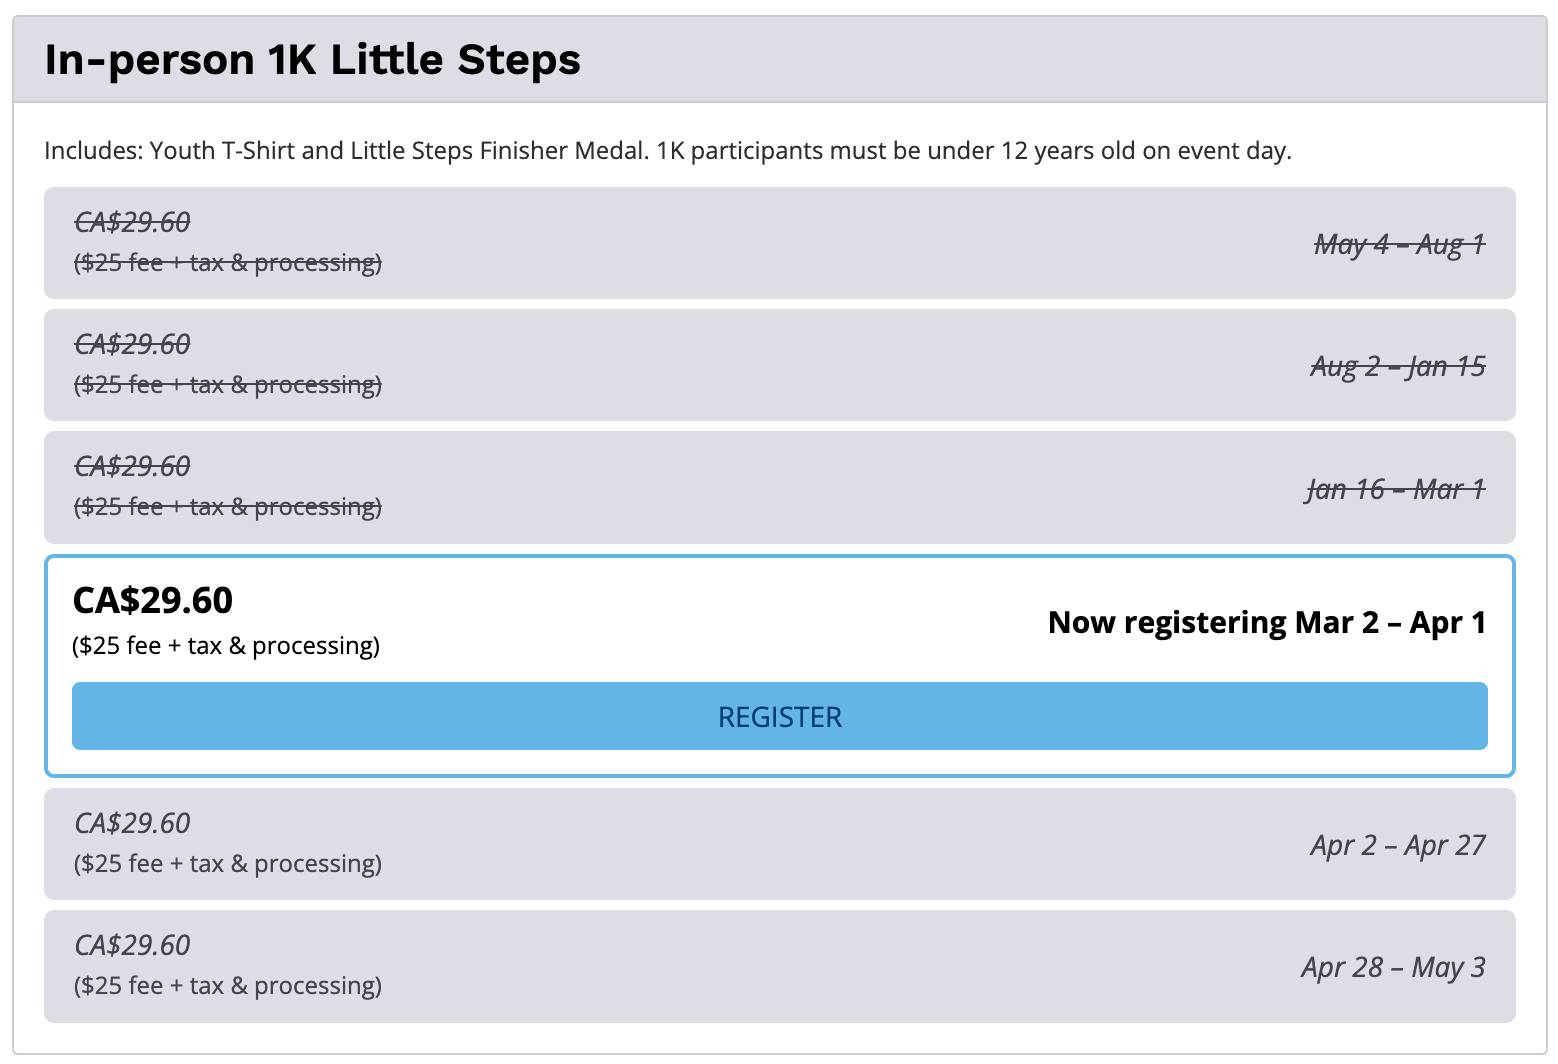Click the struck-through fee note in the Jan 16 tier
The width and height of the screenshot is (1558, 1064).
[228, 507]
